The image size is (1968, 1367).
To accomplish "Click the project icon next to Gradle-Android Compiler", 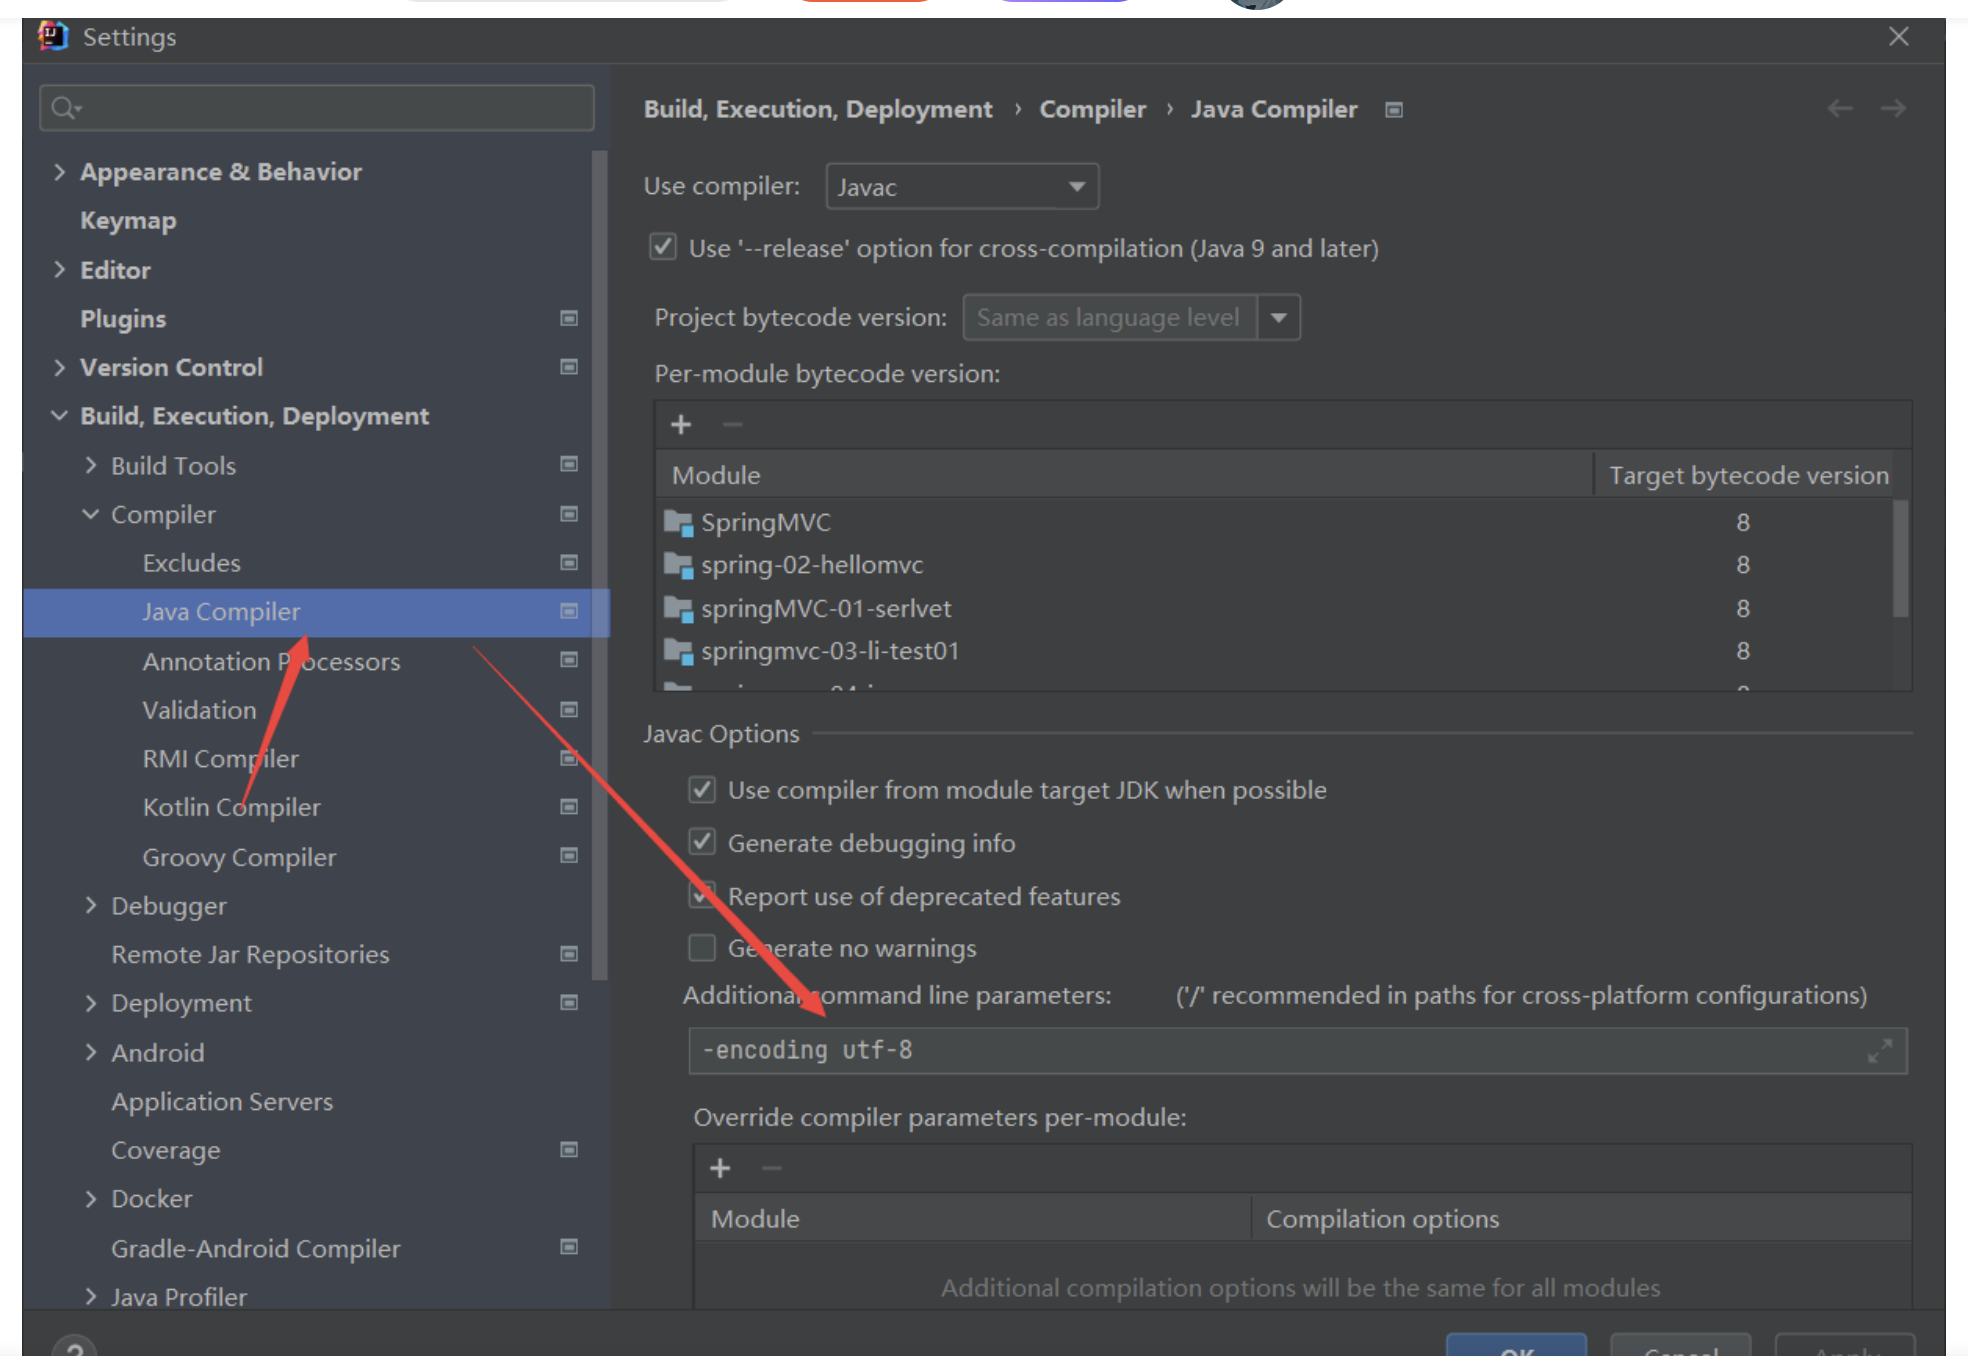I will 569,1247.
